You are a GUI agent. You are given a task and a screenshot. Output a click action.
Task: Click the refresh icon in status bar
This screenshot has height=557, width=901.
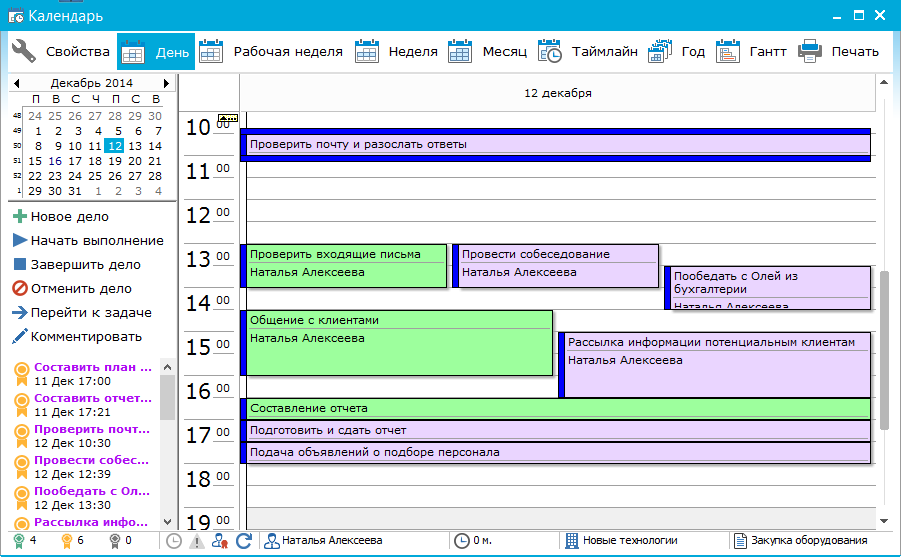pos(243,541)
